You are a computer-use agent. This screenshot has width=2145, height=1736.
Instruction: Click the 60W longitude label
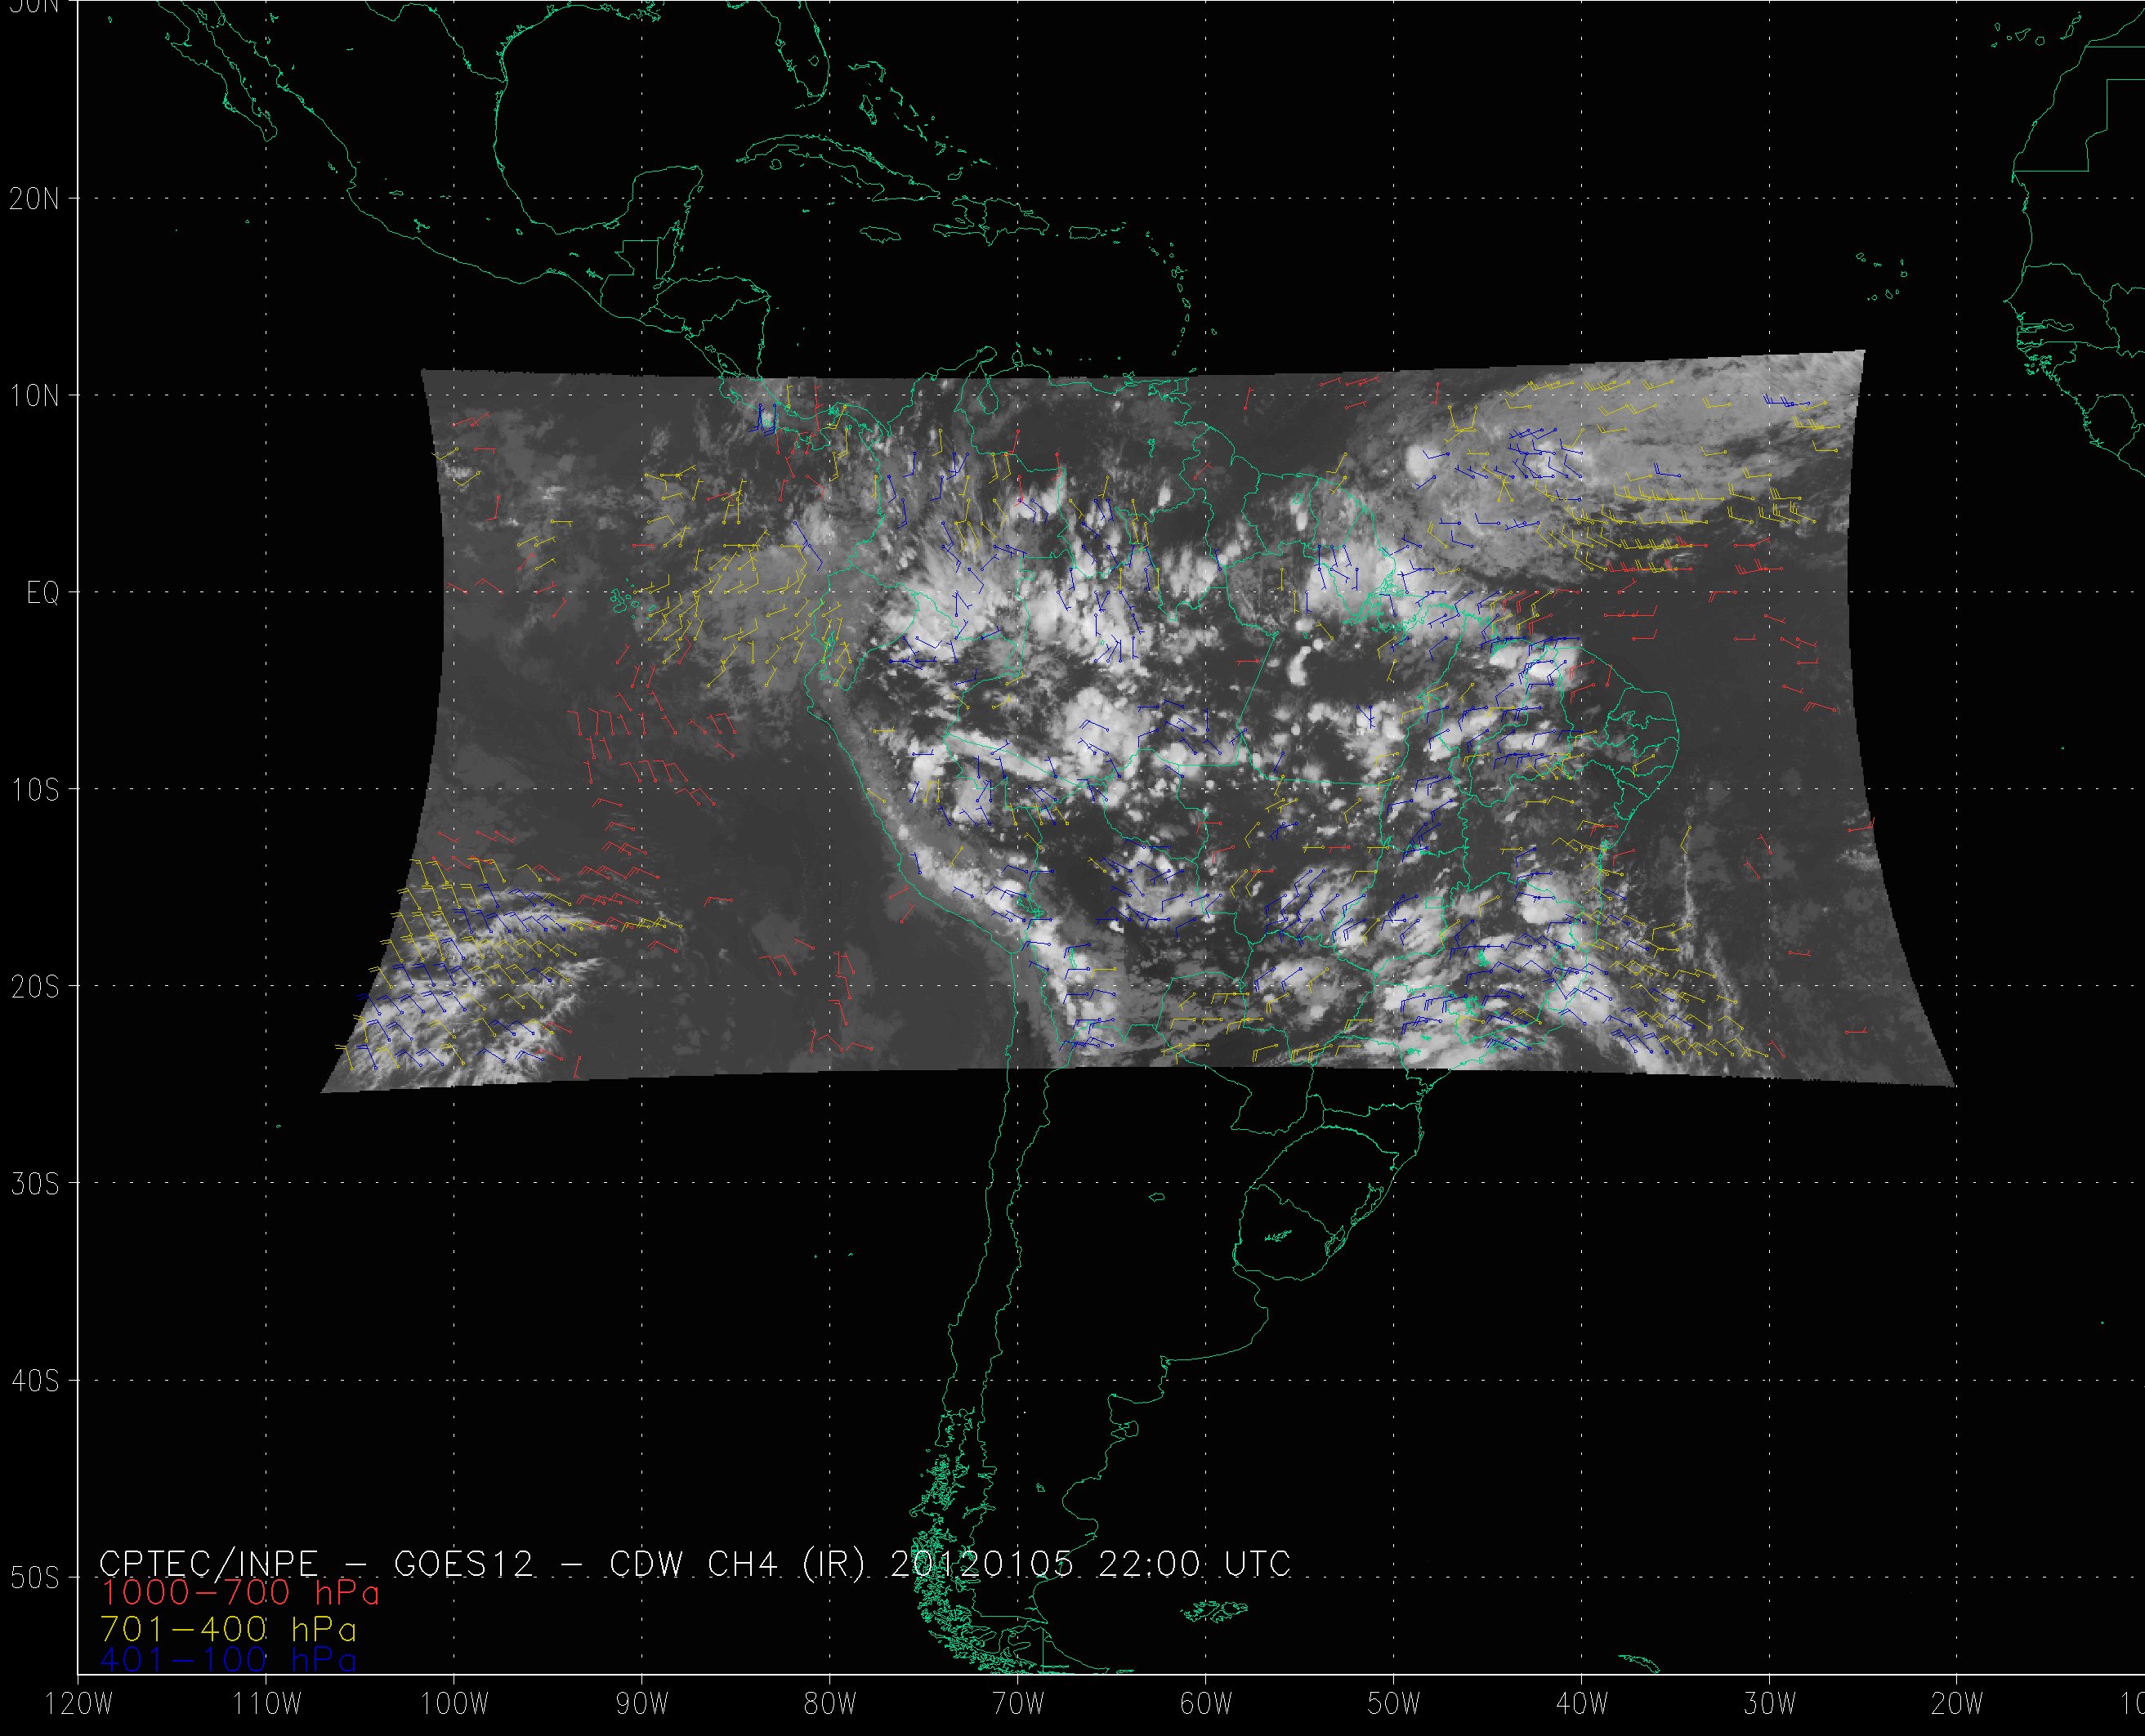[x=1205, y=1705]
